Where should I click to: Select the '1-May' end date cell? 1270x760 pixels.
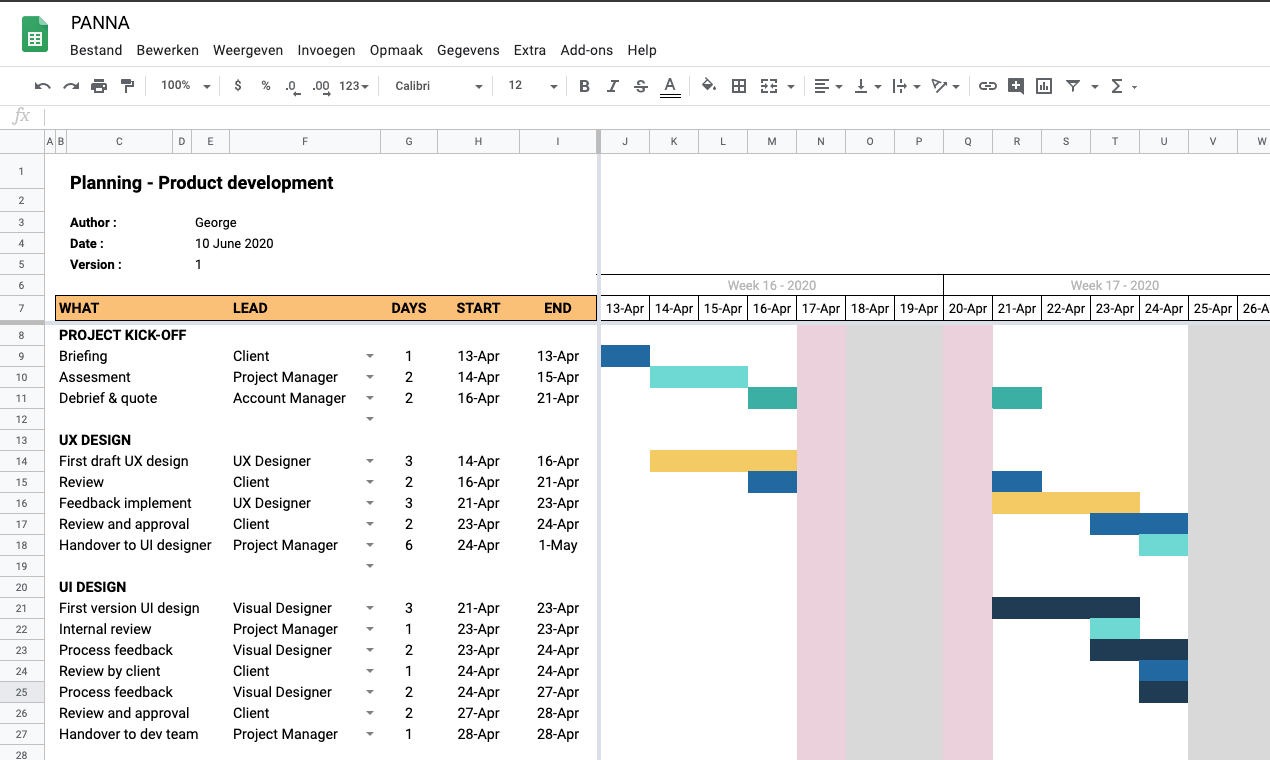tap(558, 545)
